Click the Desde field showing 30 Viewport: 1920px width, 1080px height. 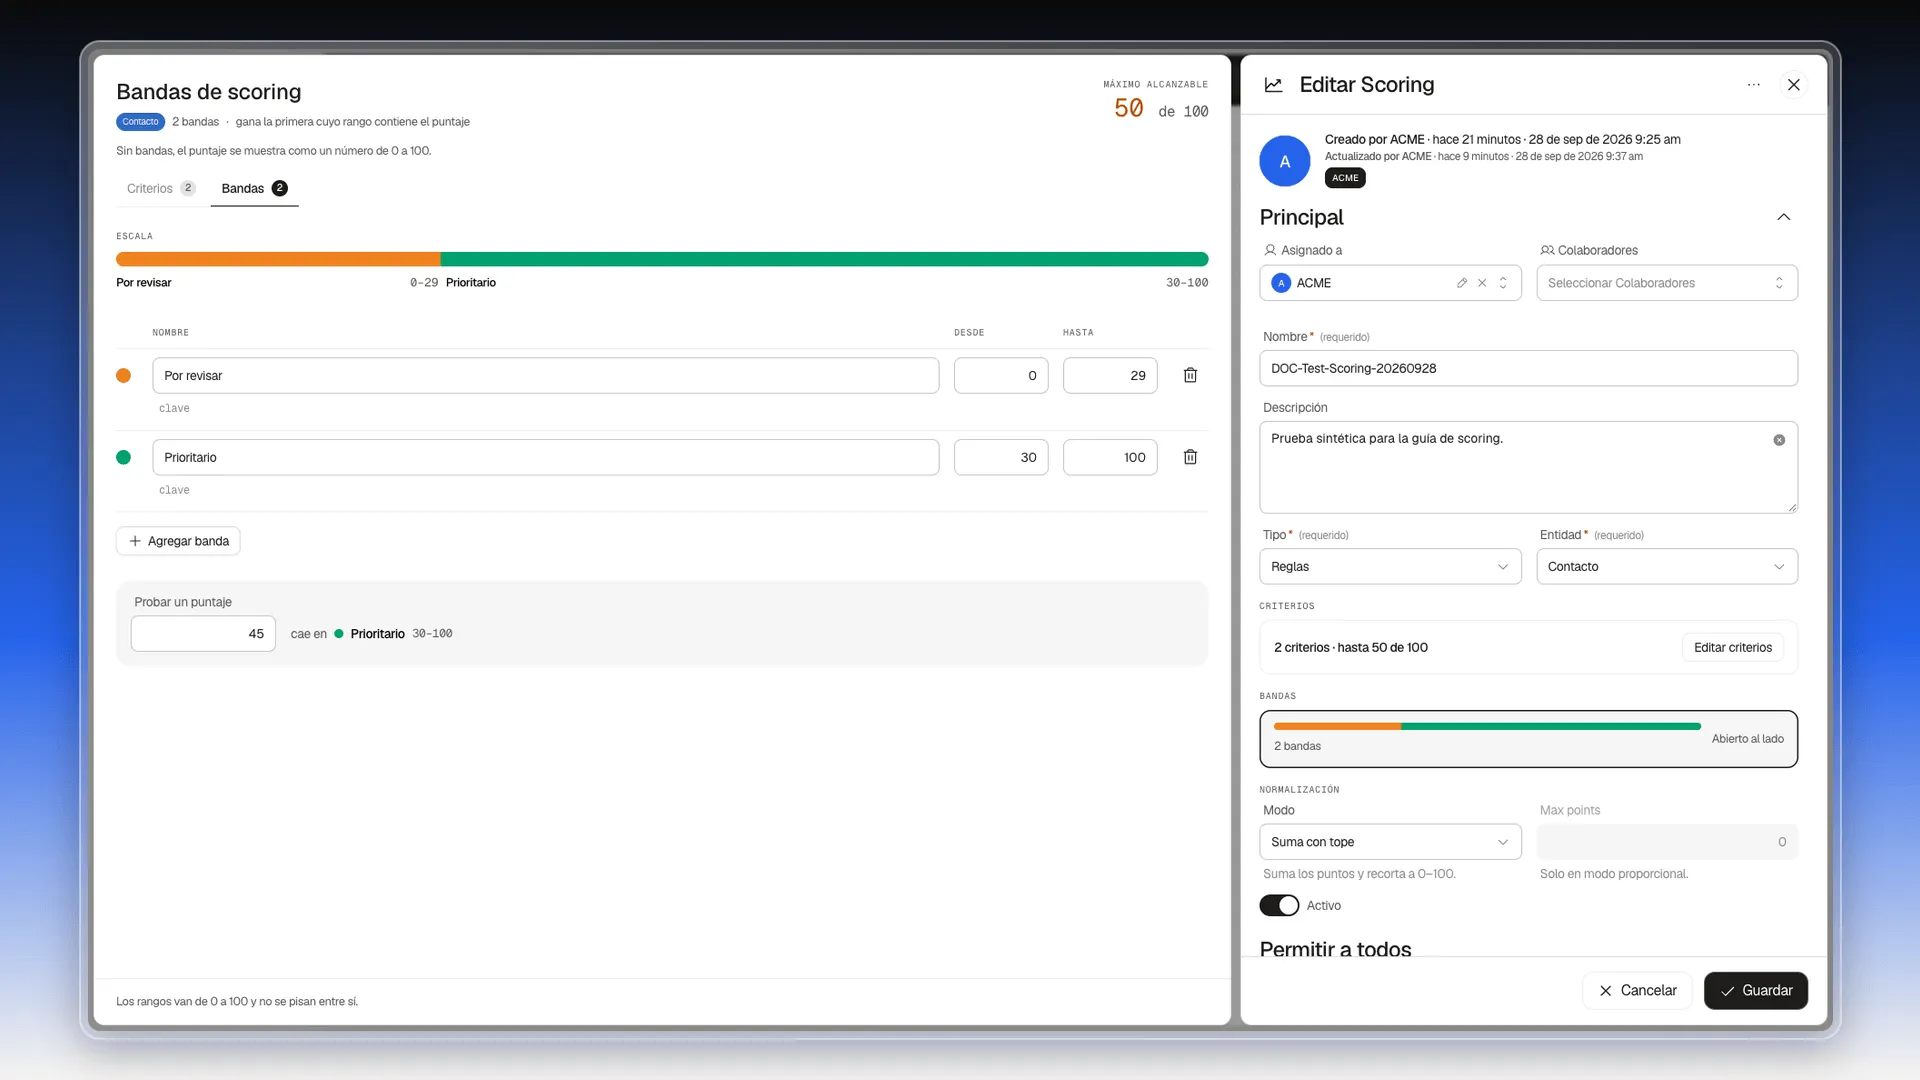1000,457
